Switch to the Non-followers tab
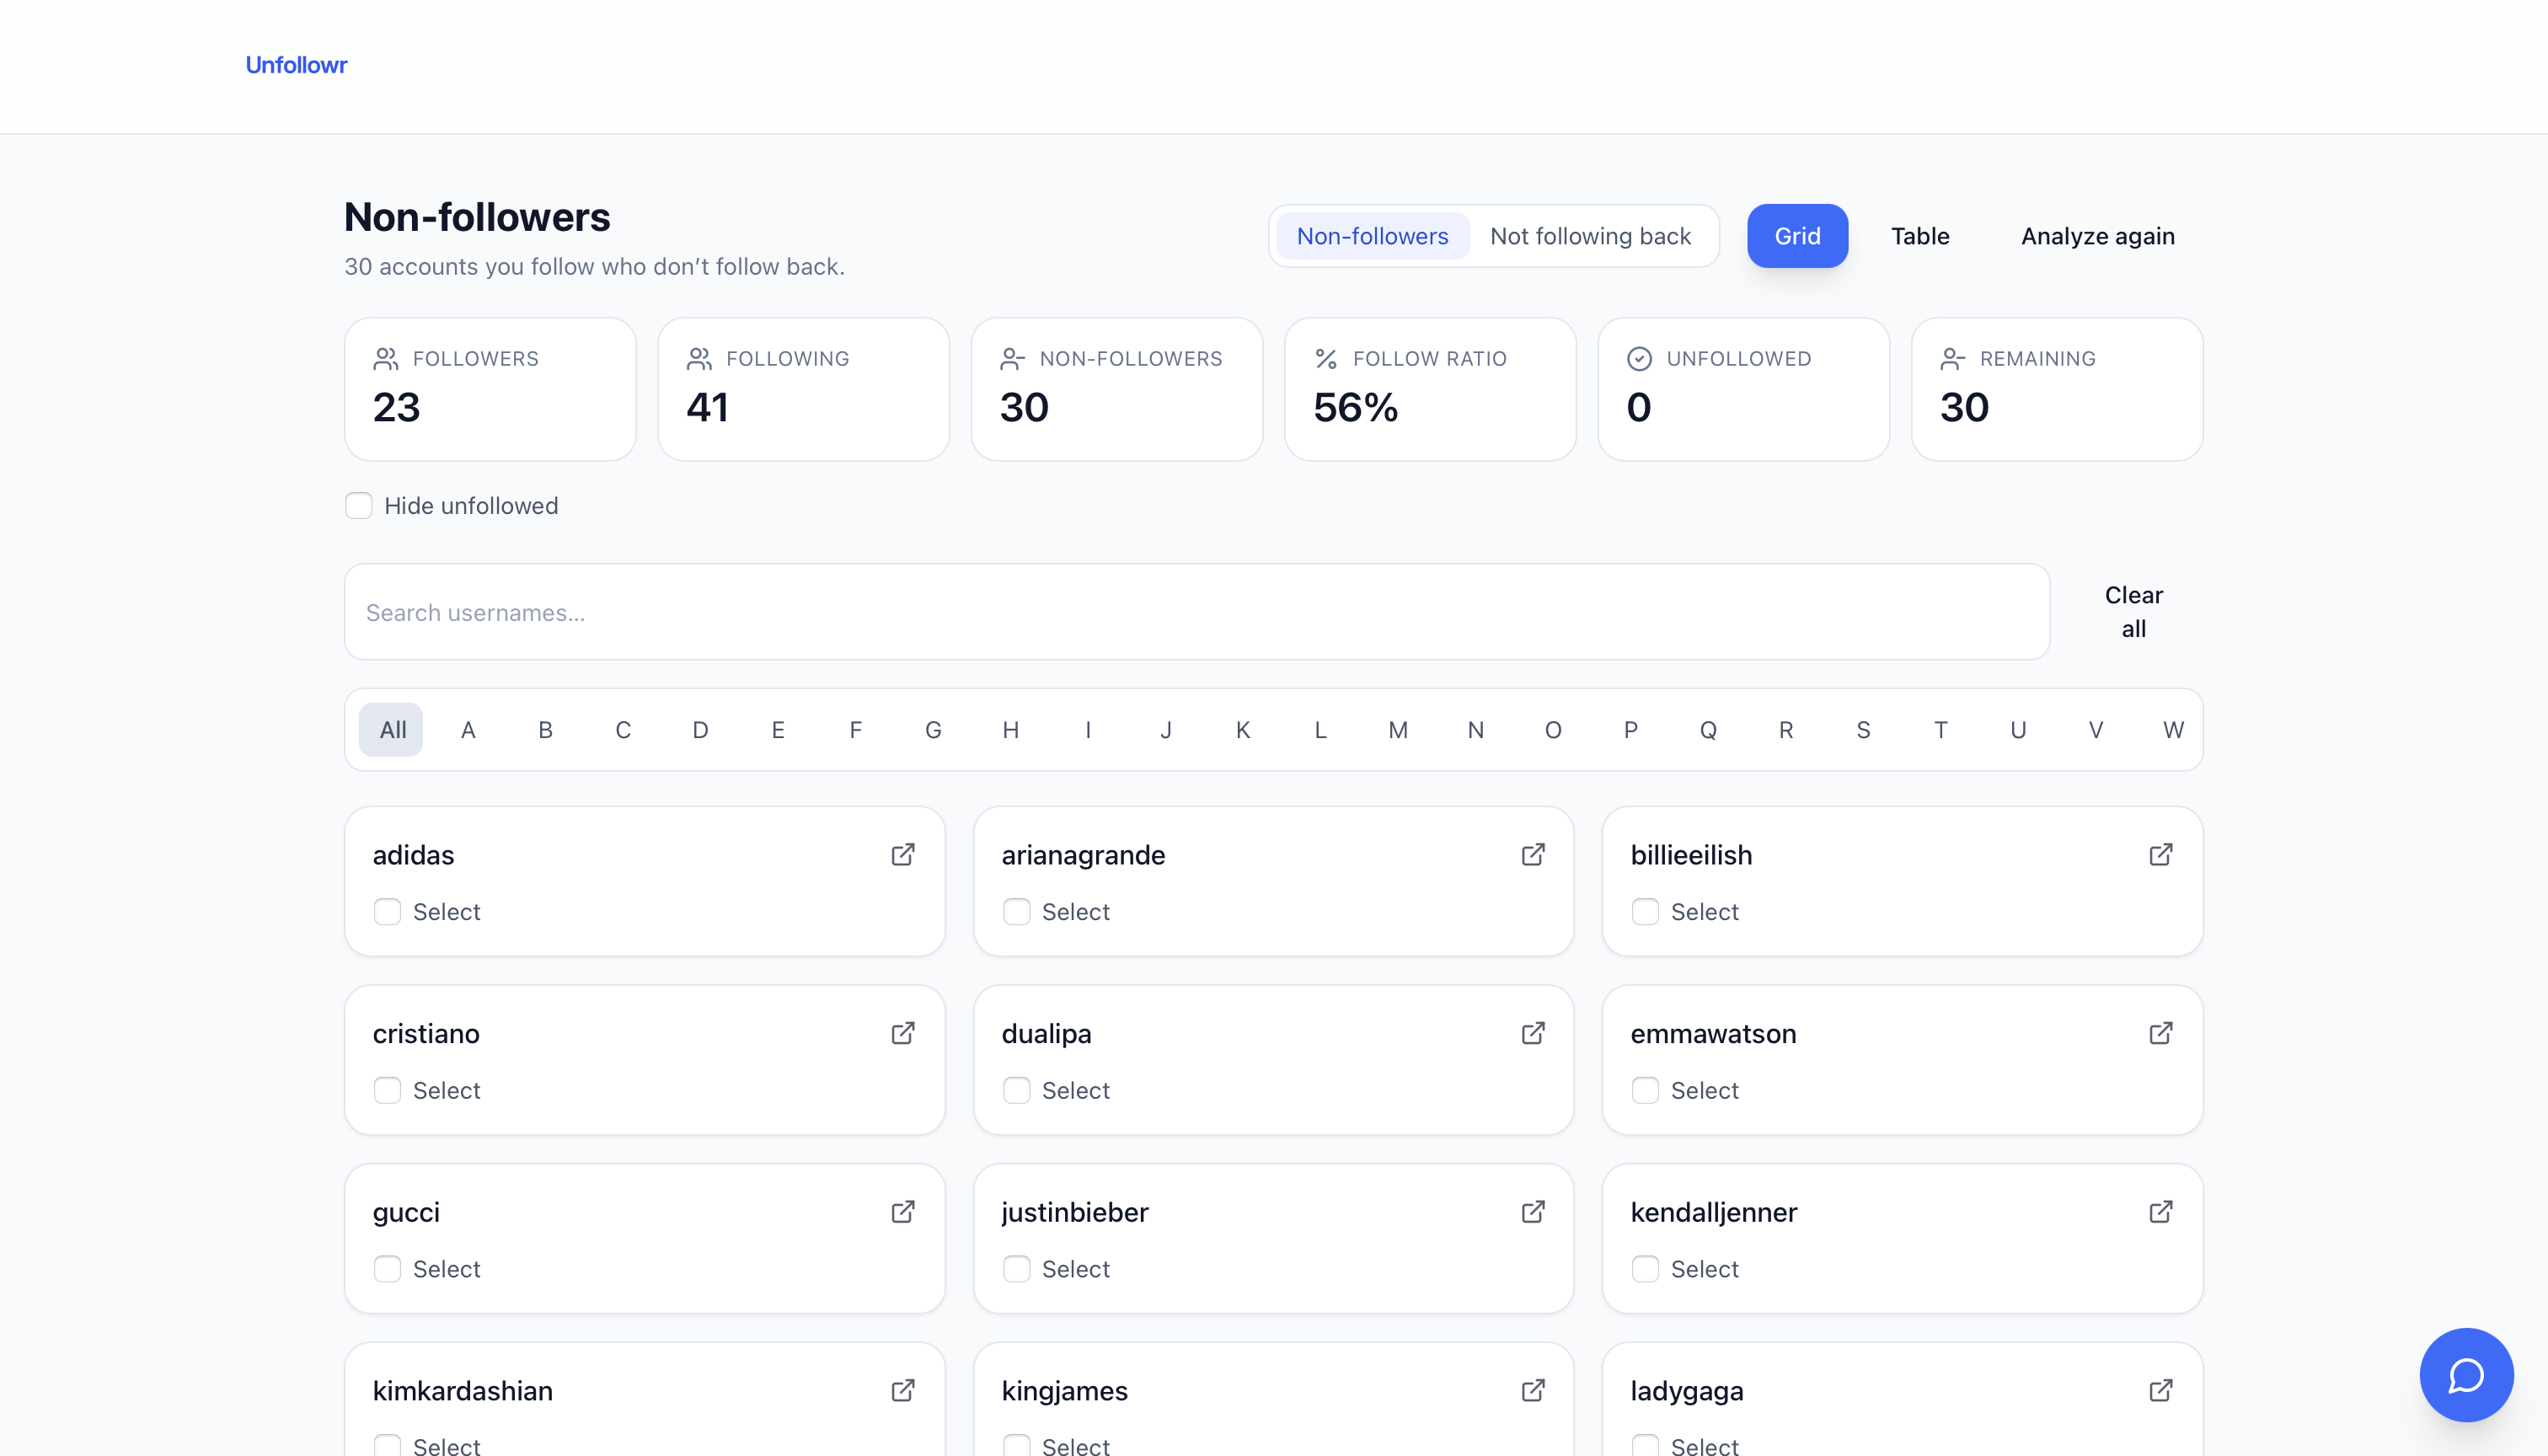 pyautogui.click(x=1372, y=236)
